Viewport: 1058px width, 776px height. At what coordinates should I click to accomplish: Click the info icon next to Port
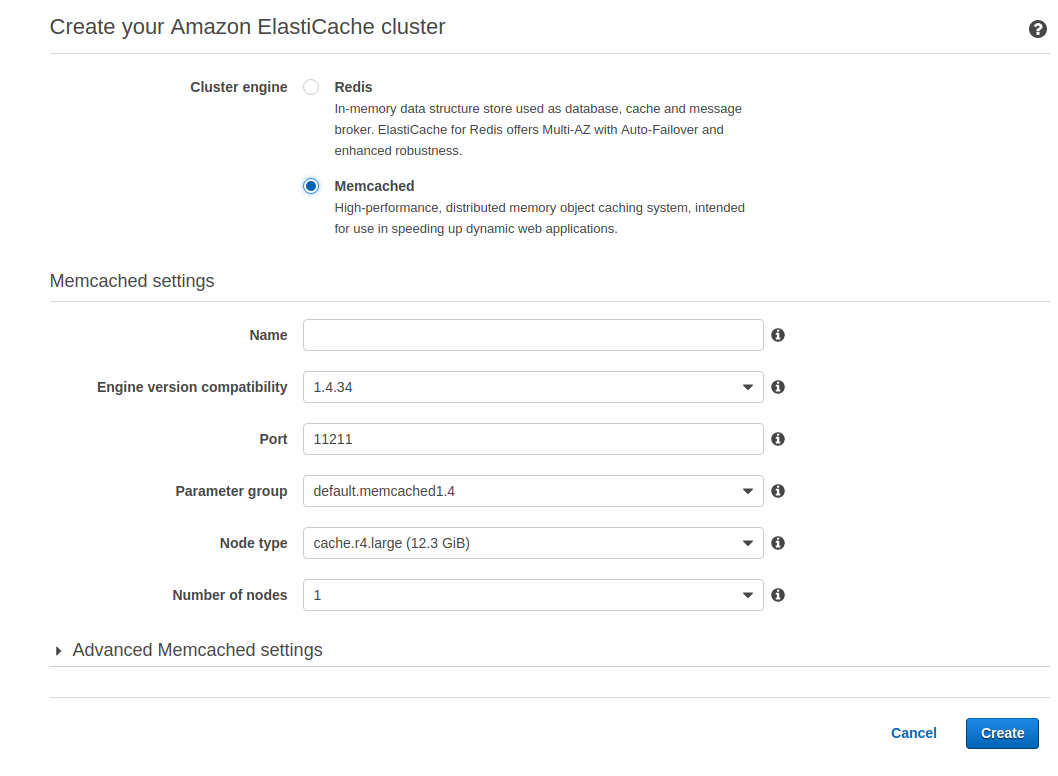pyautogui.click(x=778, y=439)
